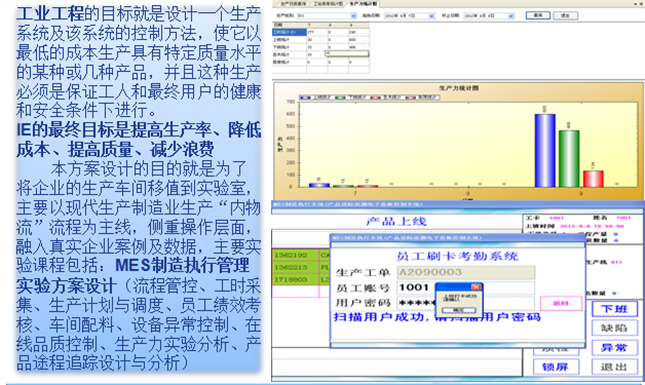Select the highlighted 工时统计 row header
Image resolution: width=645 pixels, height=385 pixels.
289,32
